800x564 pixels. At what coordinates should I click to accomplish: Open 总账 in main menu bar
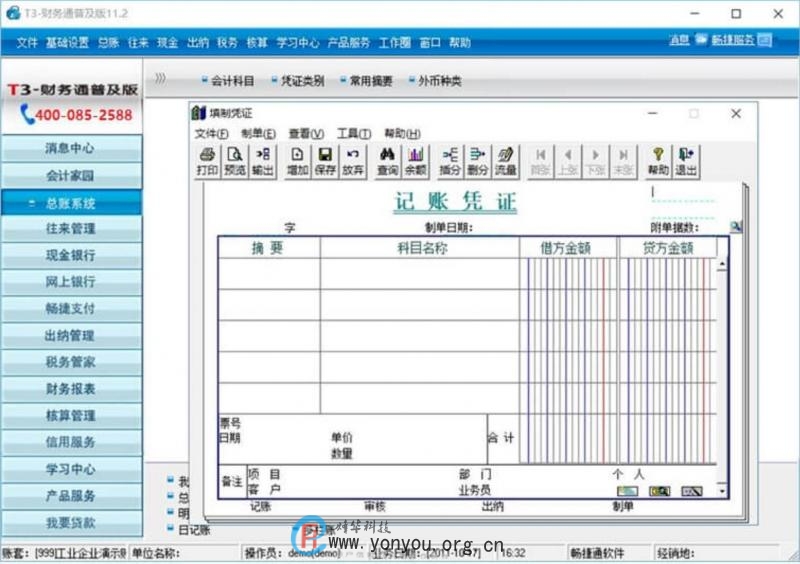(108, 43)
